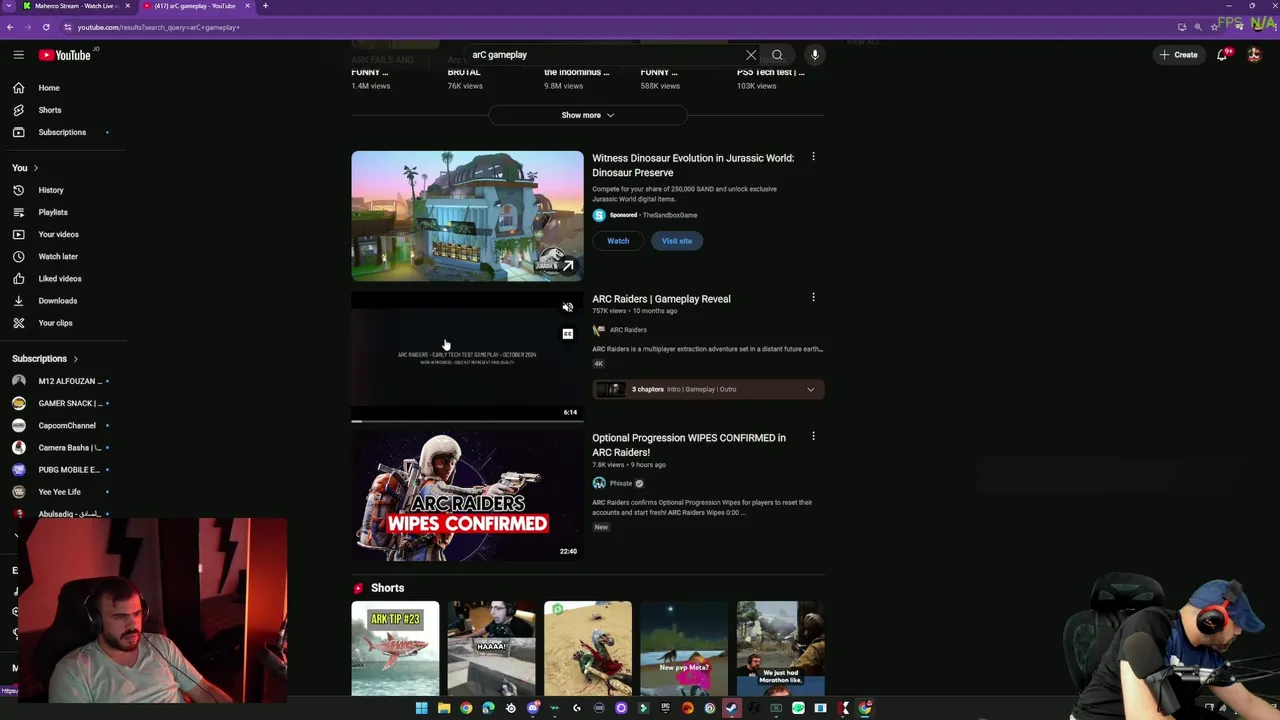1280x720 pixels.
Task: Open Windows Start menu
Action: point(422,708)
